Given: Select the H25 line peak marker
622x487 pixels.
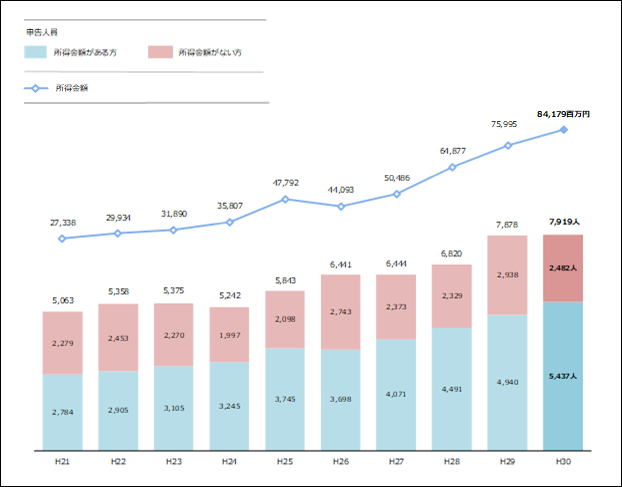Looking at the screenshot, I should [285, 199].
